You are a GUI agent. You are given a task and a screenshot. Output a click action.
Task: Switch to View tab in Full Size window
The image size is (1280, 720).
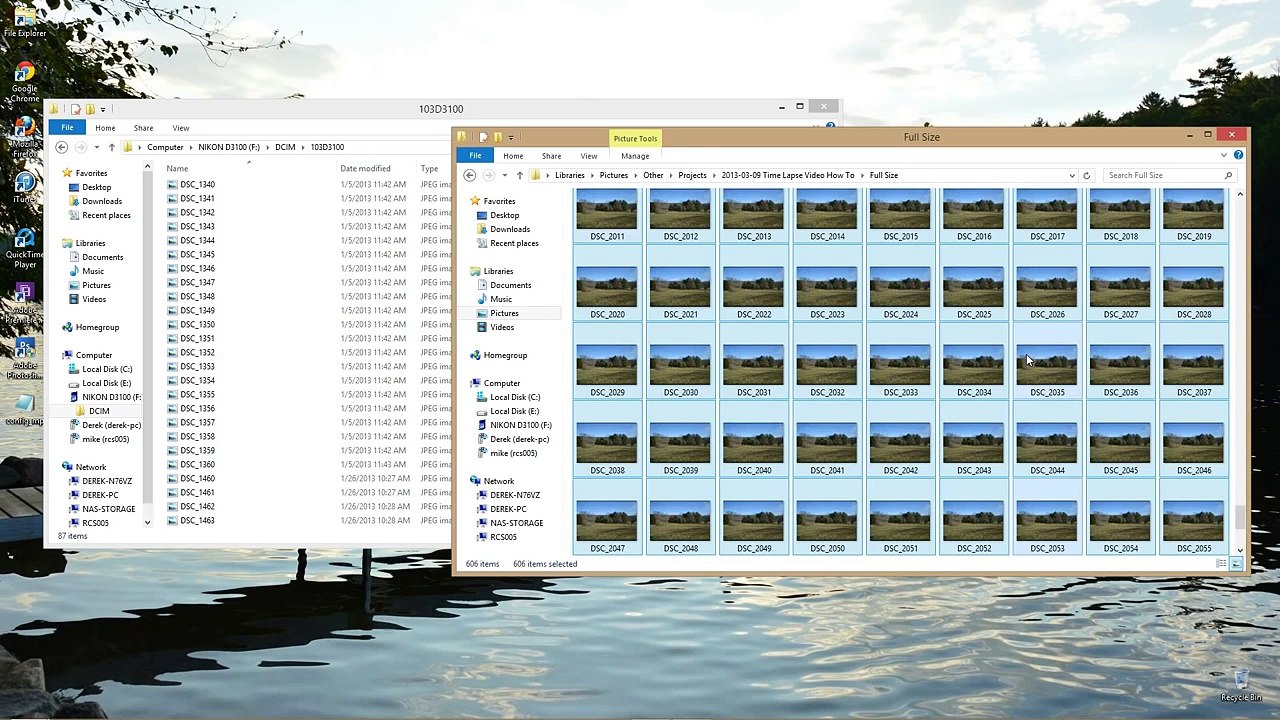(x=589, y=156)
